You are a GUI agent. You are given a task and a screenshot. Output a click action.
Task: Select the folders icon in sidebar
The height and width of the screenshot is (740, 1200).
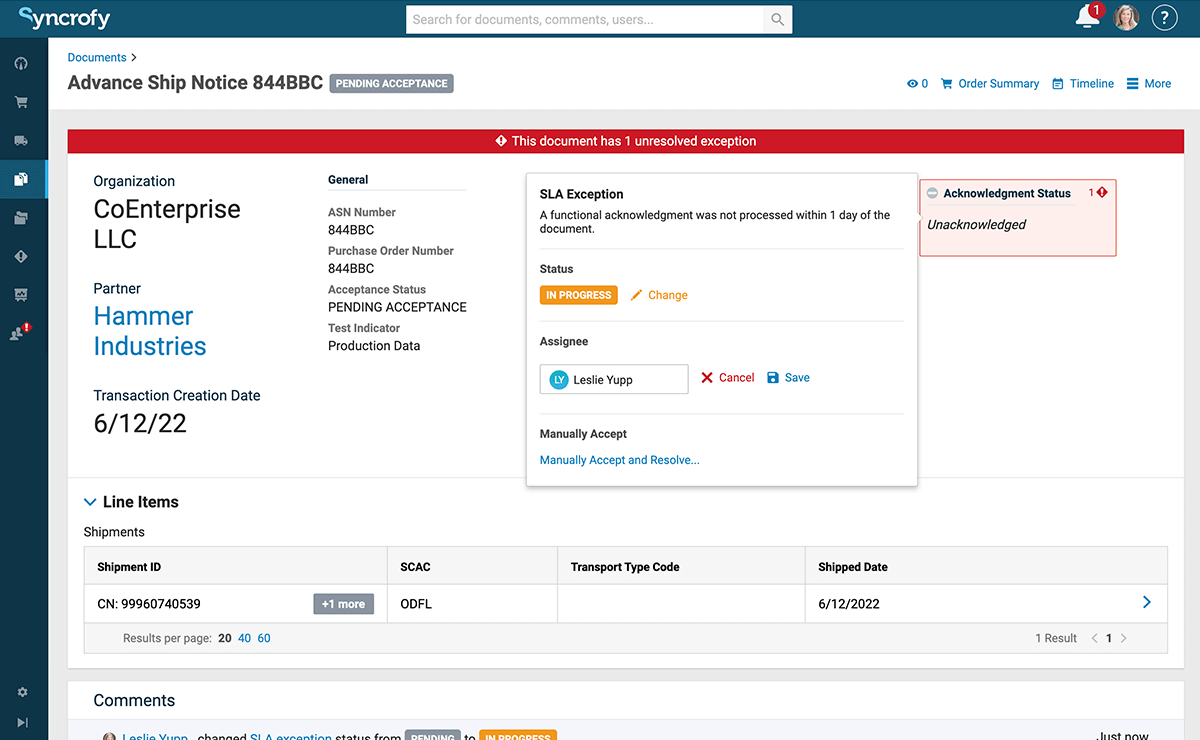tap(21, 218)
